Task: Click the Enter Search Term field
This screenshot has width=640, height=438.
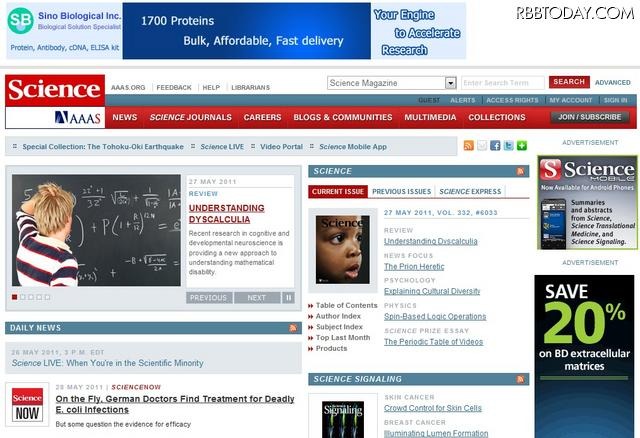Action: [x=502, y=83]
